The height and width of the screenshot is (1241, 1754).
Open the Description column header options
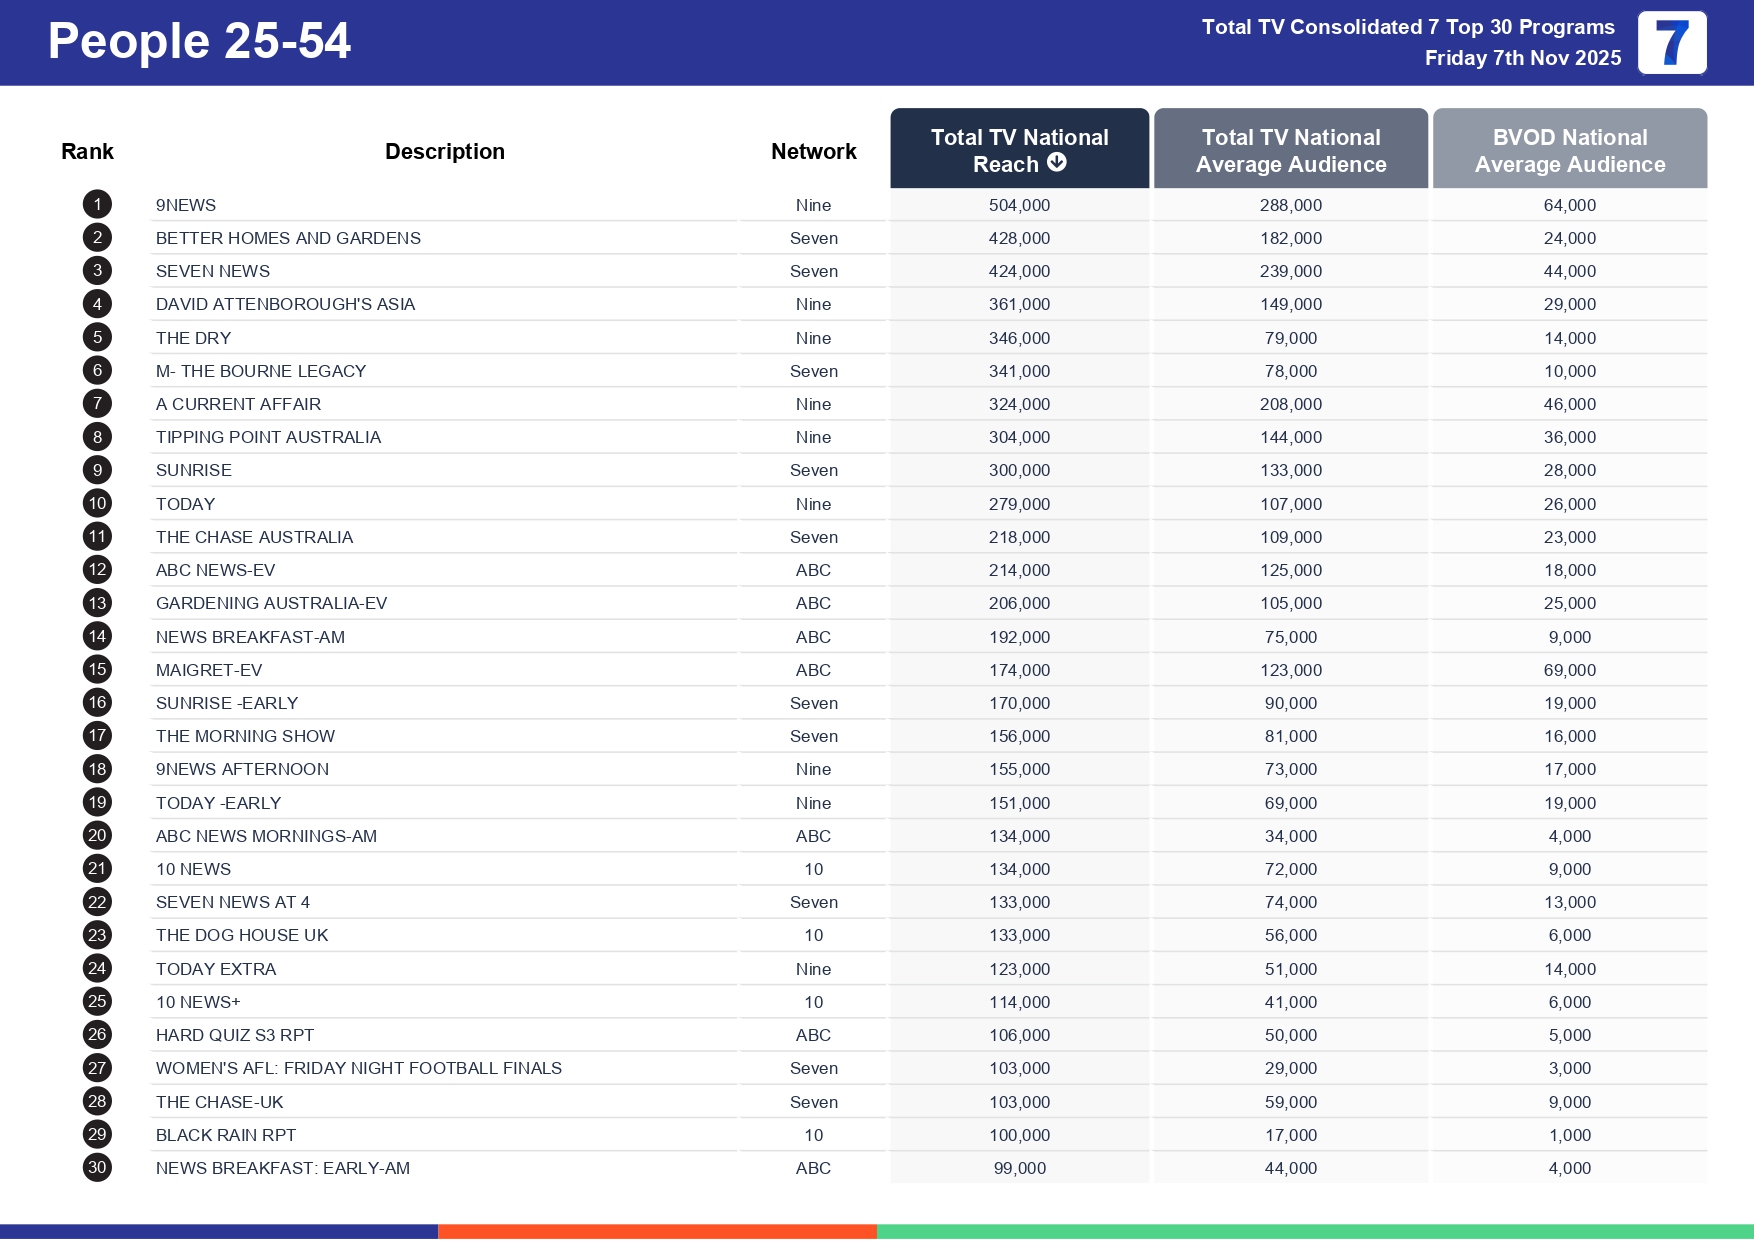(444, 150)
